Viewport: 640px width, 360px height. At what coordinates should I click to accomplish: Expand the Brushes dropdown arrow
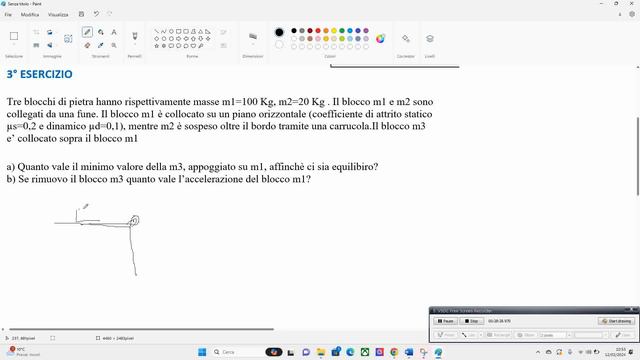[135, 44]
